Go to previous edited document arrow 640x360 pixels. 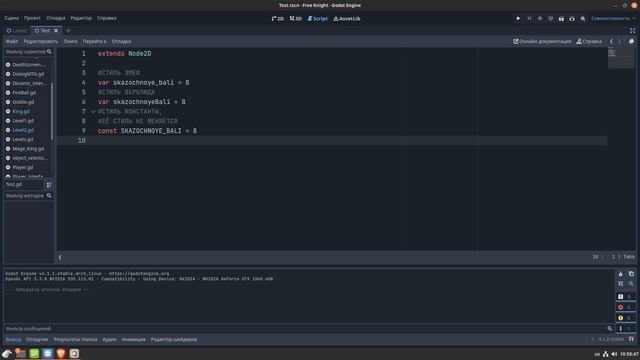point(611,41)
